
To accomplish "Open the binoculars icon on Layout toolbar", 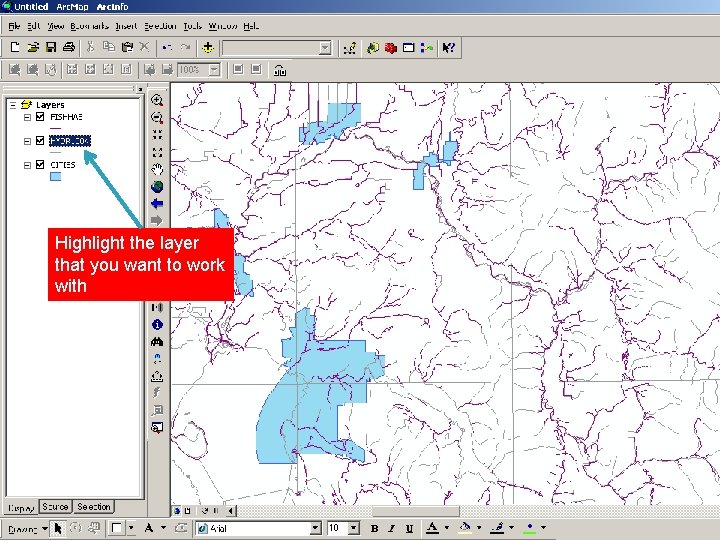I will 280,70.
